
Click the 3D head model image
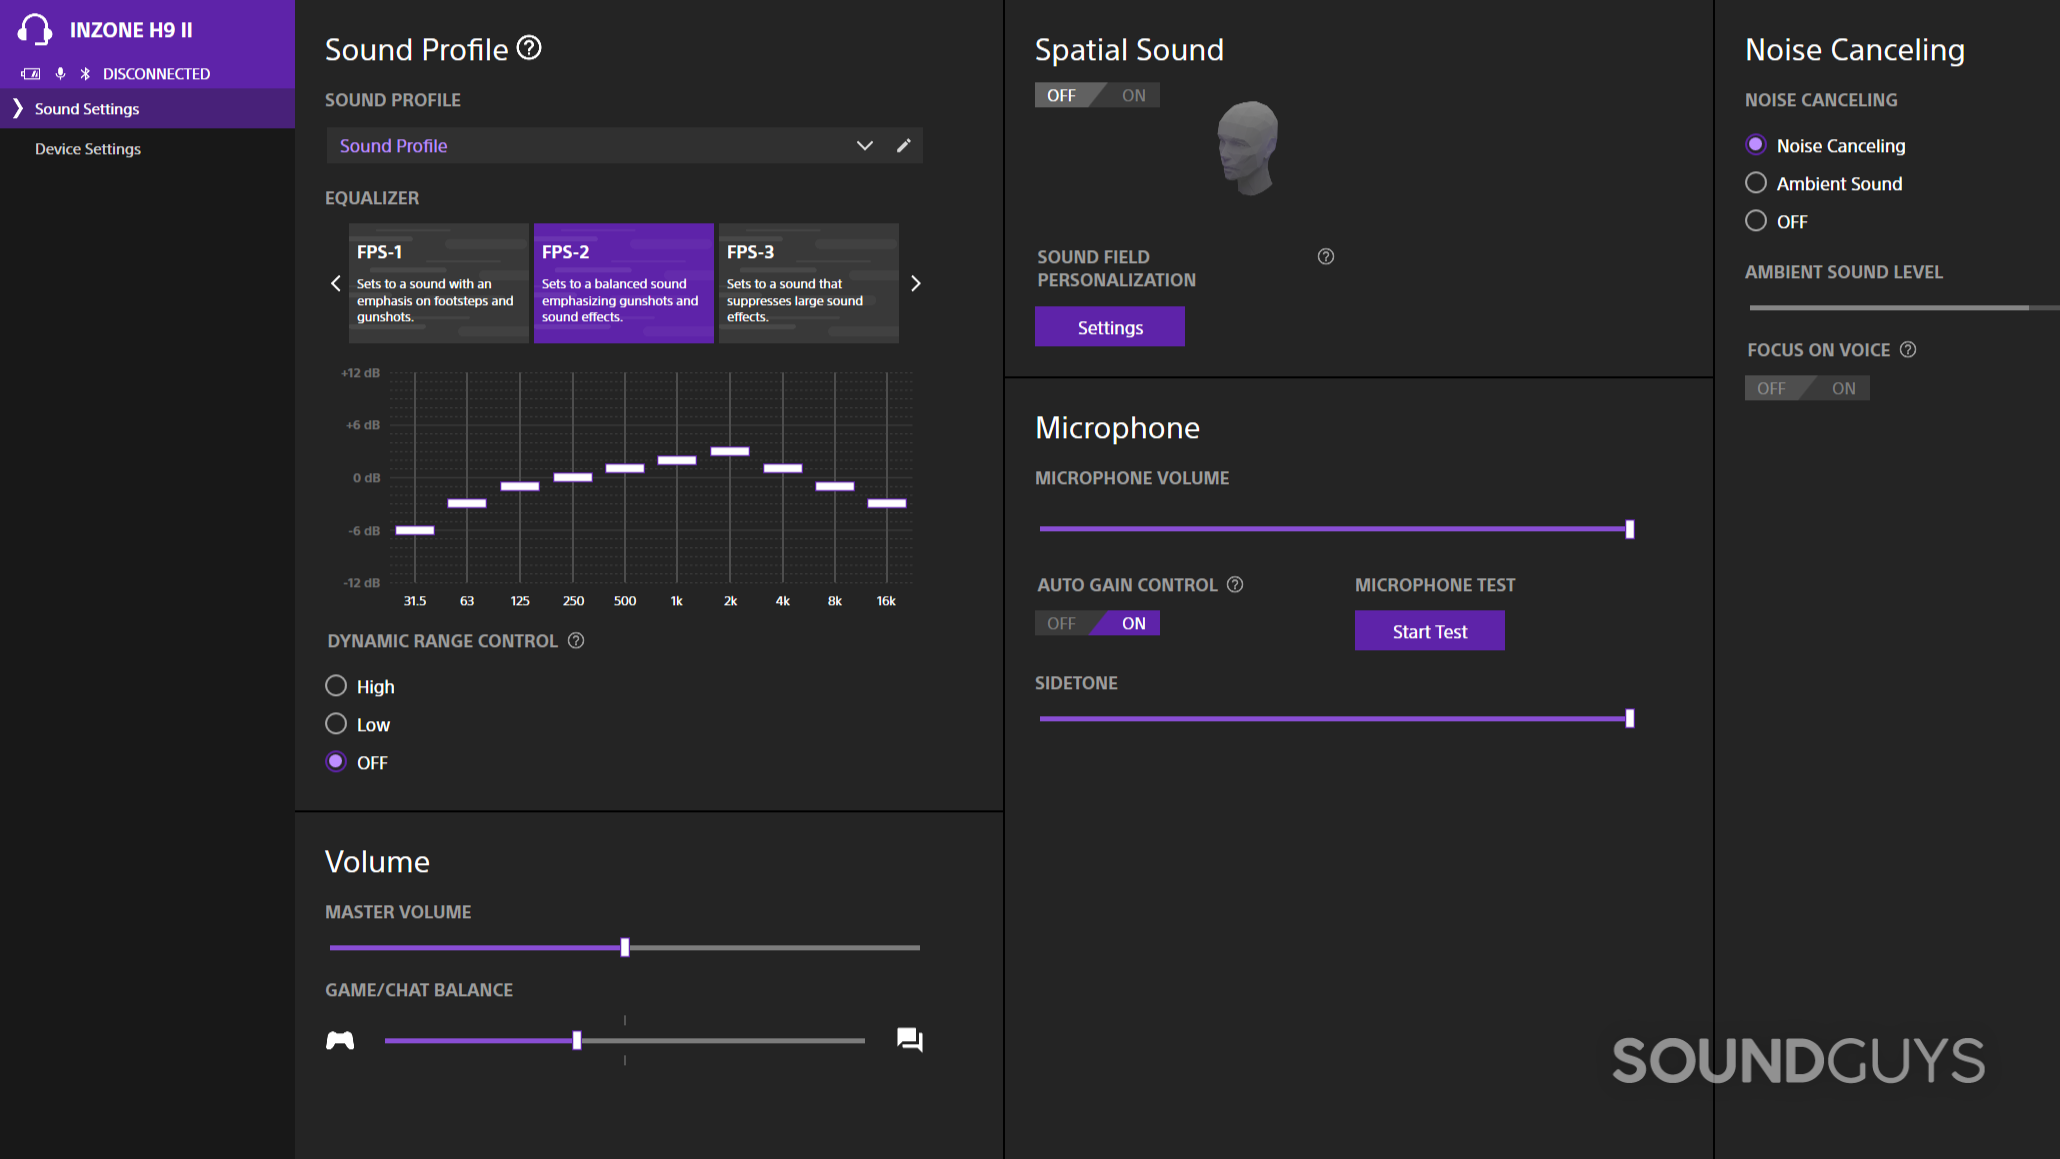pyautogui.click(x=1248, y=148)
